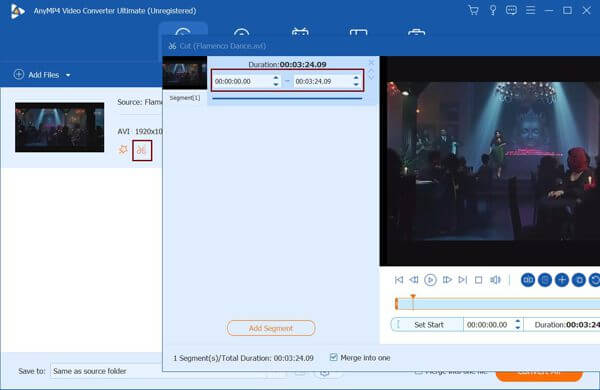
Task: Increase segment start time 00:00:00.00
Action: click(x=276, y=78)
